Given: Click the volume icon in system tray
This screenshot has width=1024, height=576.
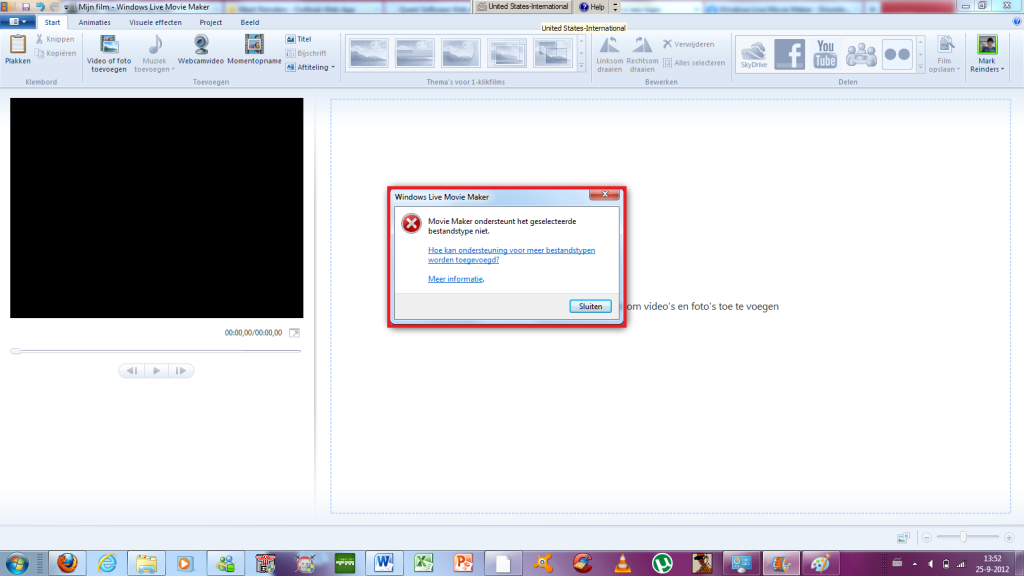Looking at the screenshot, I should (x=930, y=564).
